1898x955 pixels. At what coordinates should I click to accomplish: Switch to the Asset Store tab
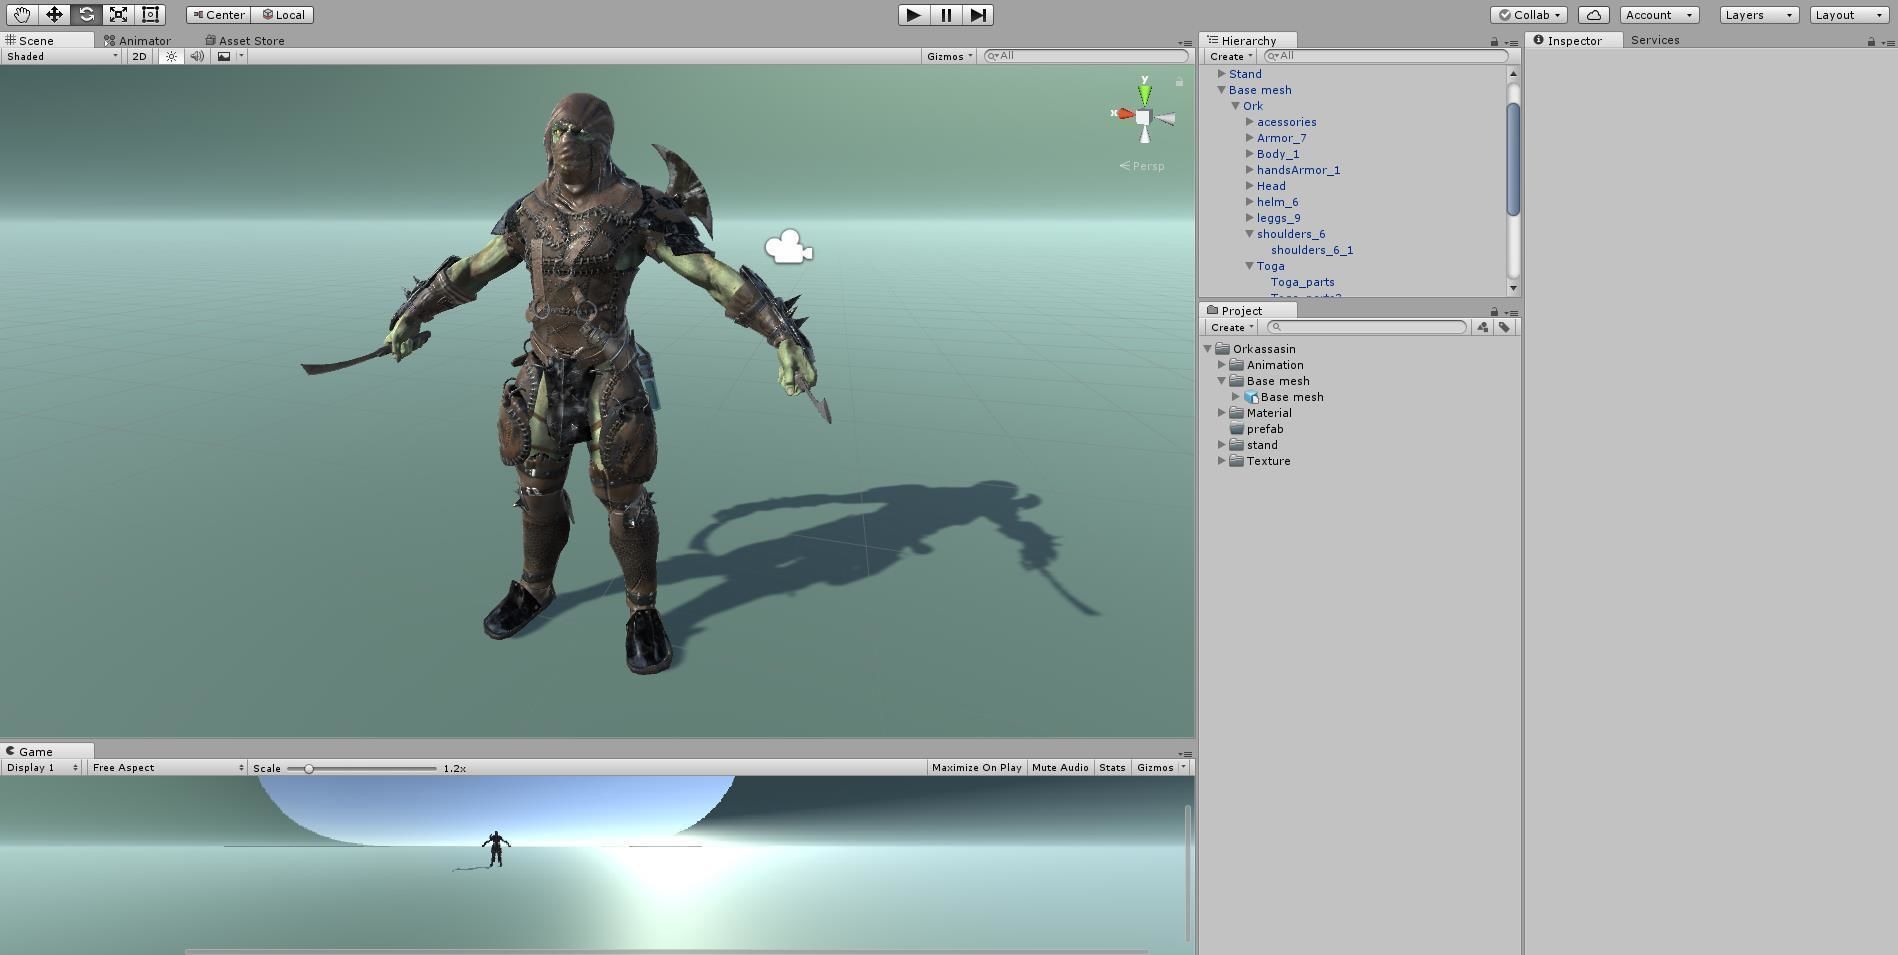coord(245,41)
